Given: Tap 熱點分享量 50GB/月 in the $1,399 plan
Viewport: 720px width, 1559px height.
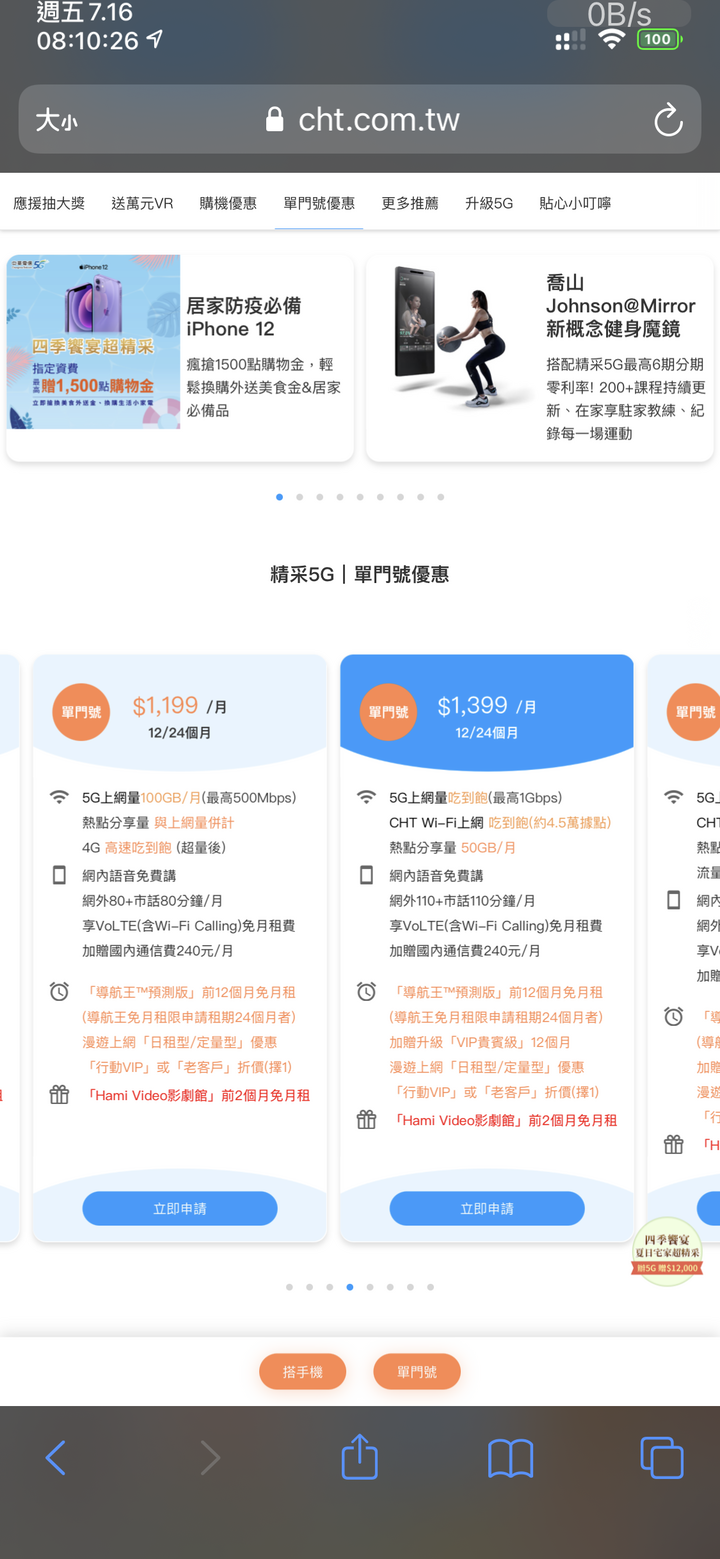Looking at the screenshot, I should click(453, 847).
